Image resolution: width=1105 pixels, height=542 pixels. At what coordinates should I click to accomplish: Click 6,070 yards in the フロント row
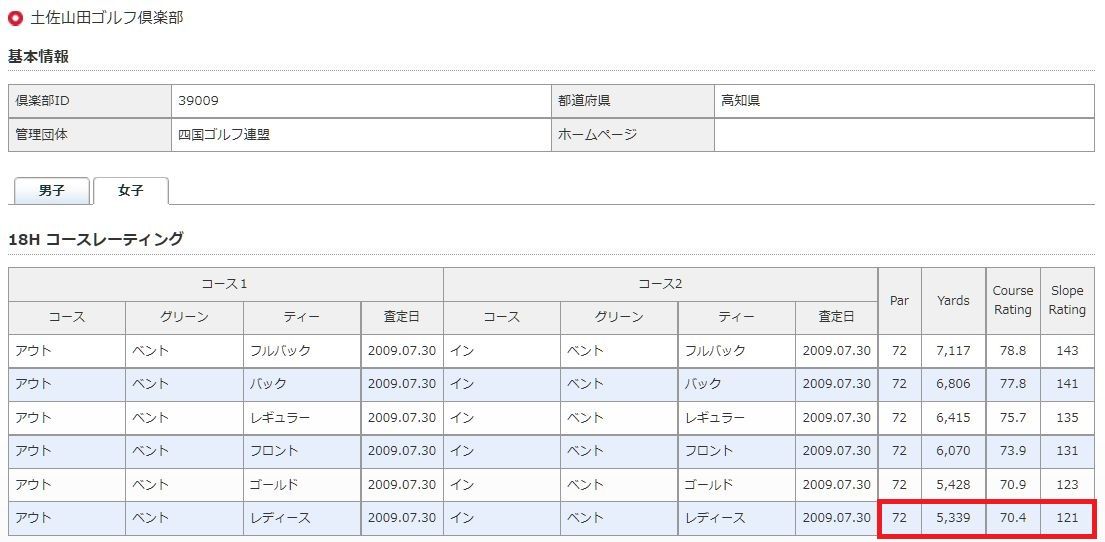tap(953, 450)
